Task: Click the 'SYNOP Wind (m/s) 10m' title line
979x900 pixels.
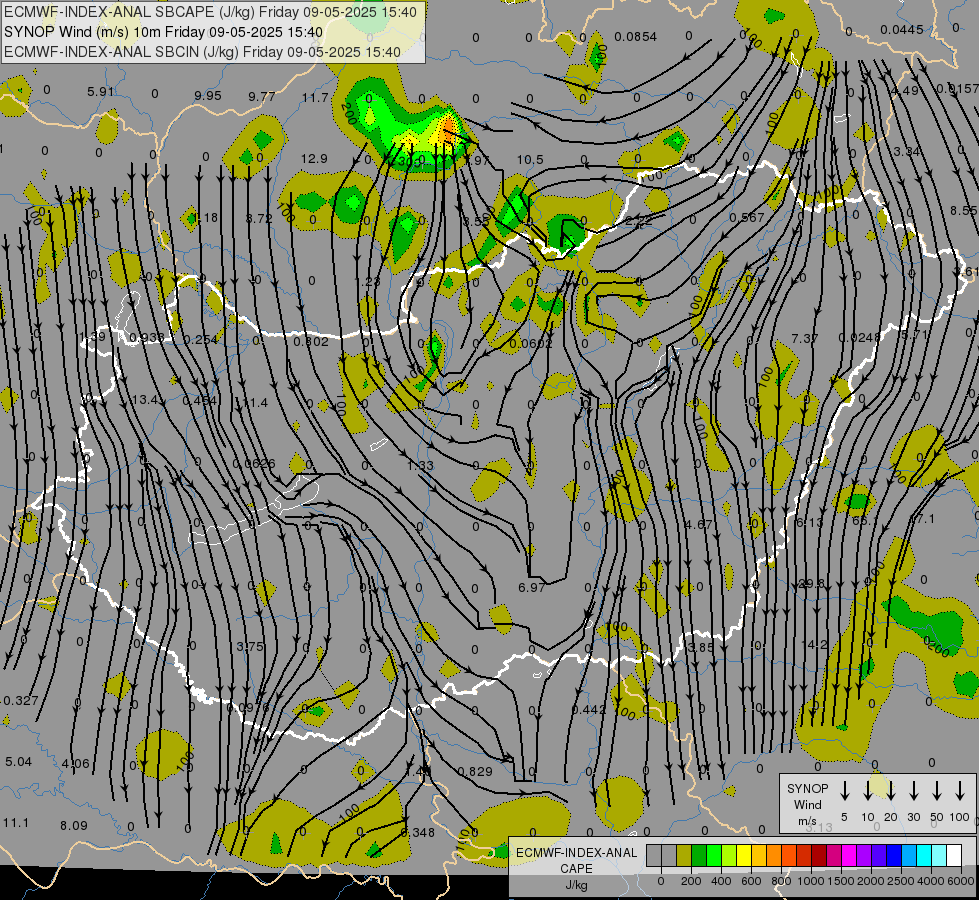Action: click(164, 32)
